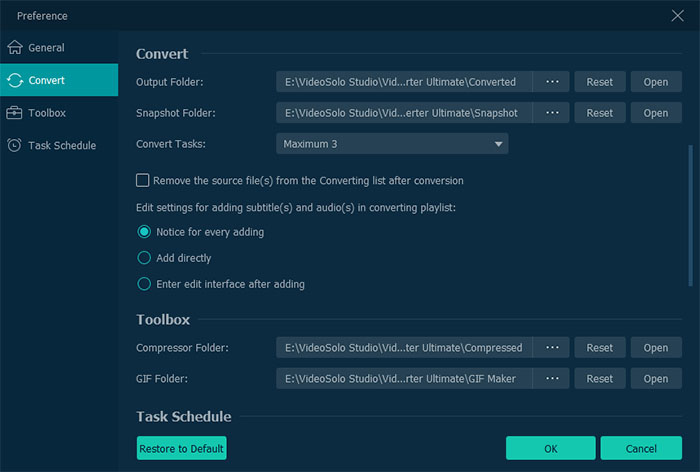
Task: Open the Snapshot Folder location
Action: click(656, 113)
